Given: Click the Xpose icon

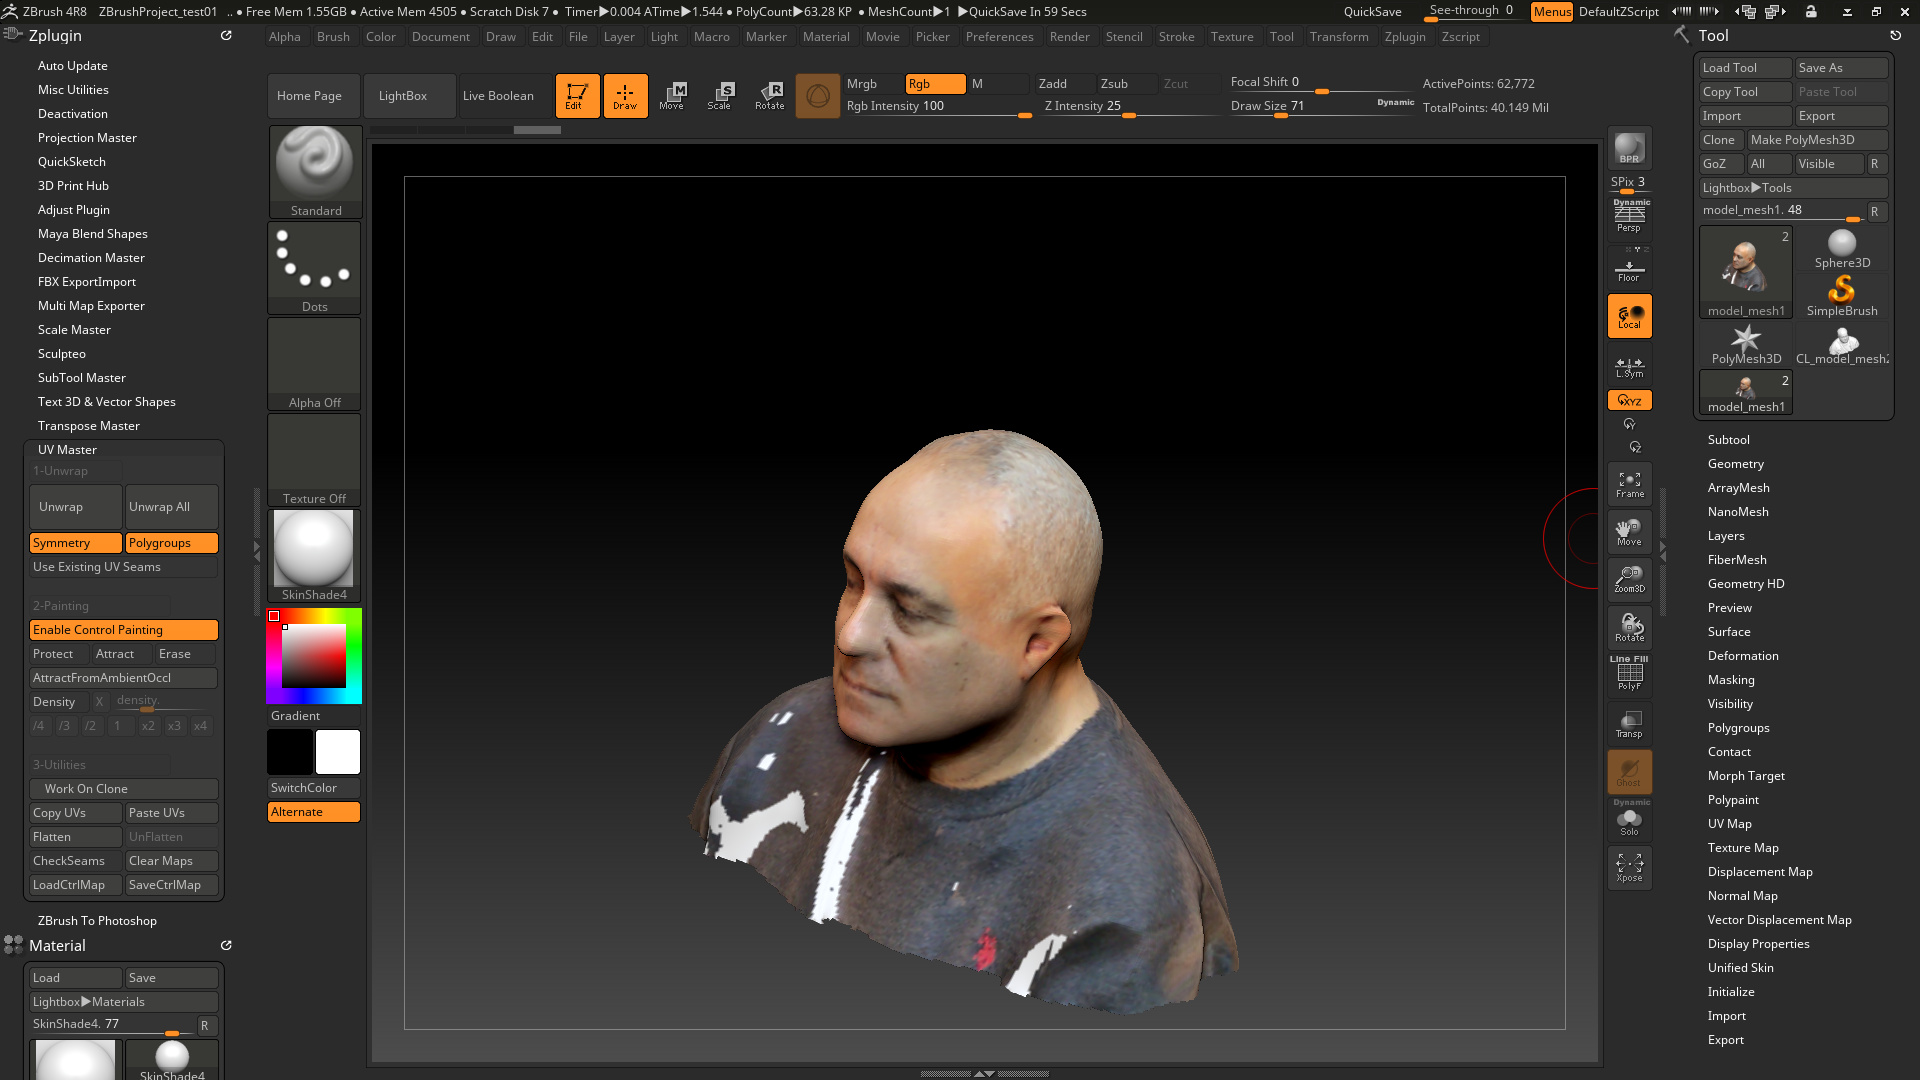Looking at the screenshot, I should (1629, 867).
